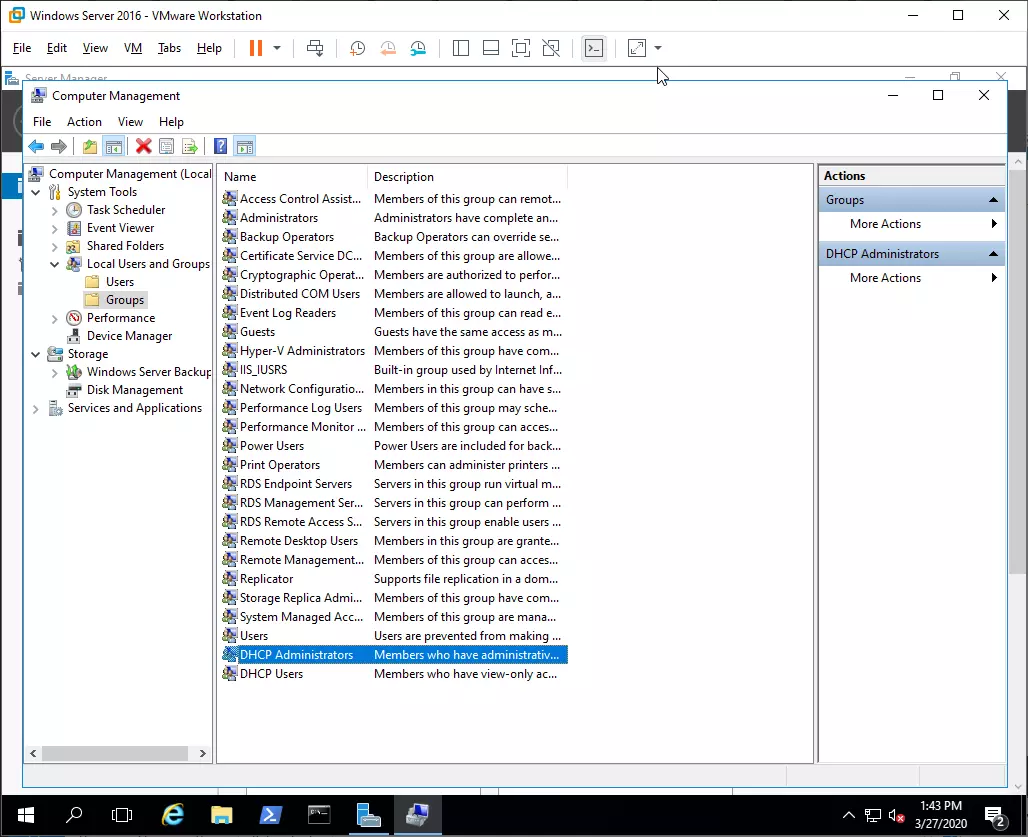The height and width of the screenshot is (837, 1028).
Task: Click VMware thumbnail bar icon
Action: [491, 48]
